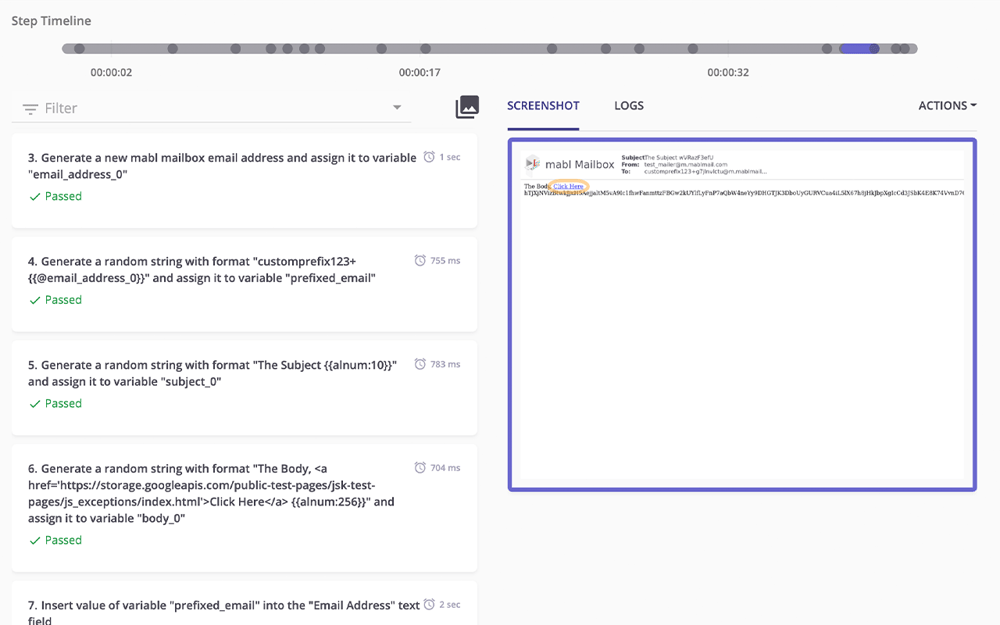Click the Passed indicator on step 5

[55, 403]
